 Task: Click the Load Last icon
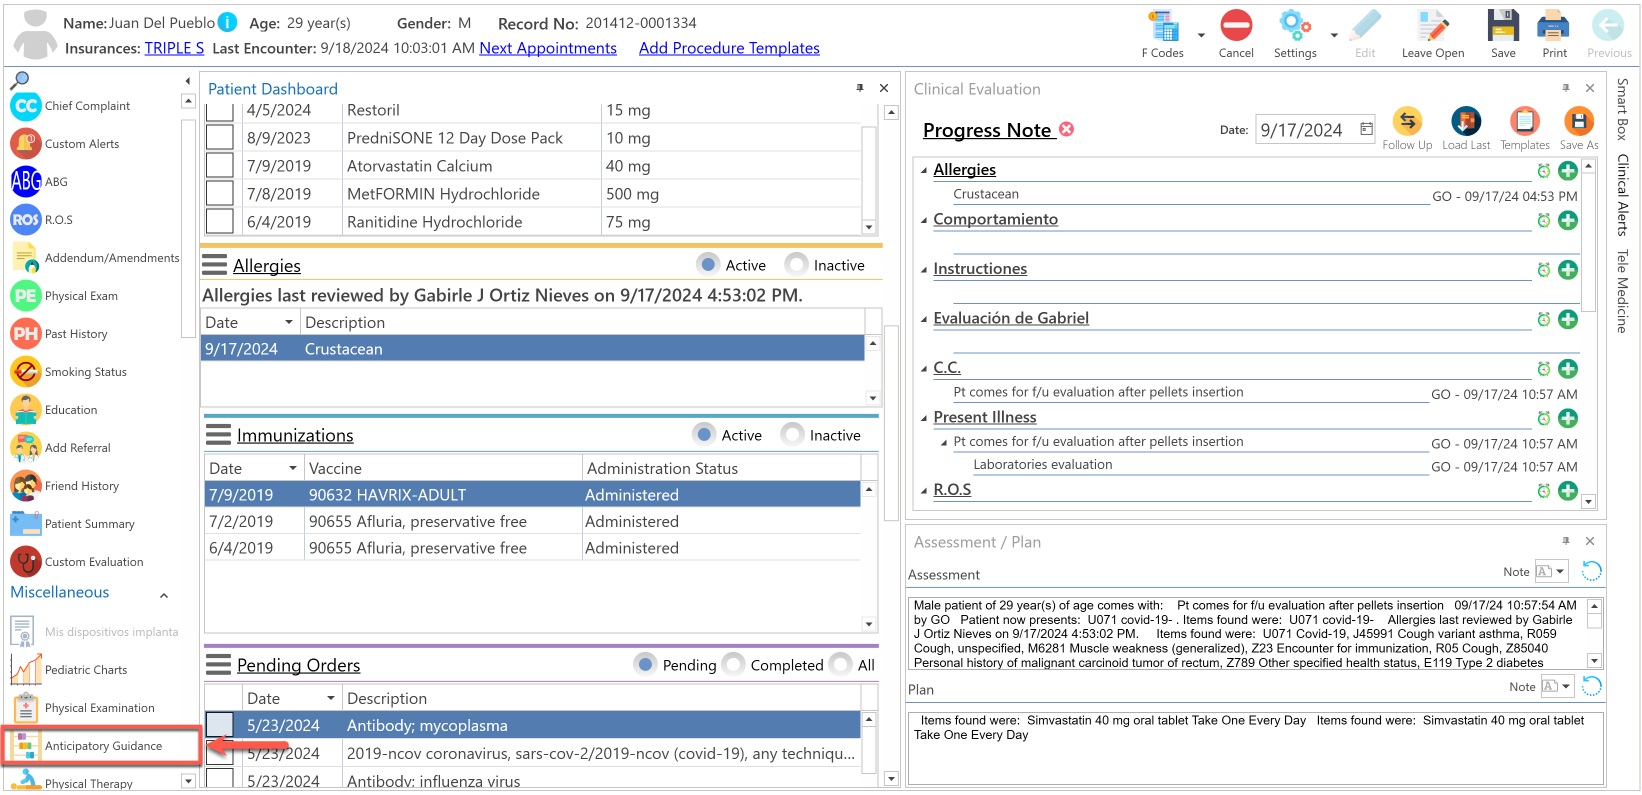tap(1466, 121)
